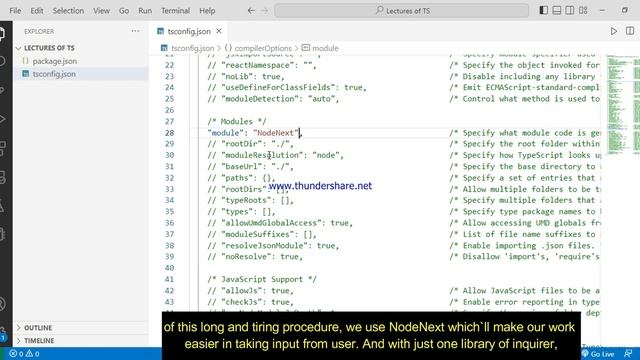Open Explorer views and more actions (…)

[135, 31]
